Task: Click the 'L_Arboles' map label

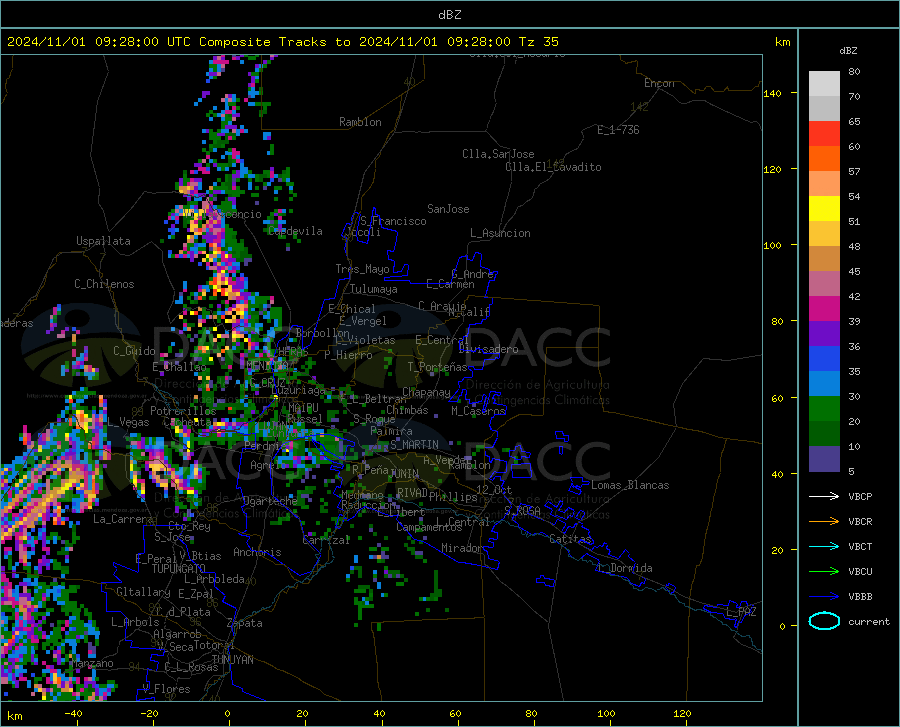Action: pyautogui.click(x=135, y=621)
